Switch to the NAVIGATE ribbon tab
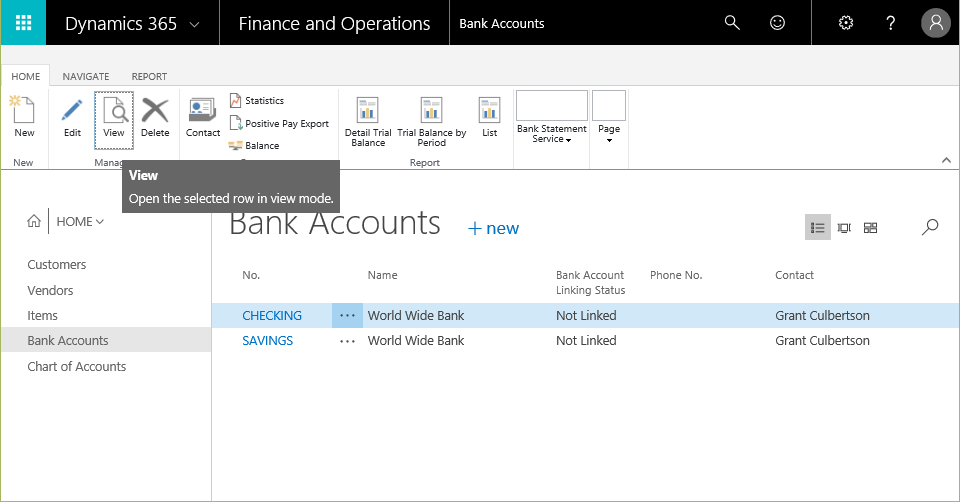 tap(86, 77)
